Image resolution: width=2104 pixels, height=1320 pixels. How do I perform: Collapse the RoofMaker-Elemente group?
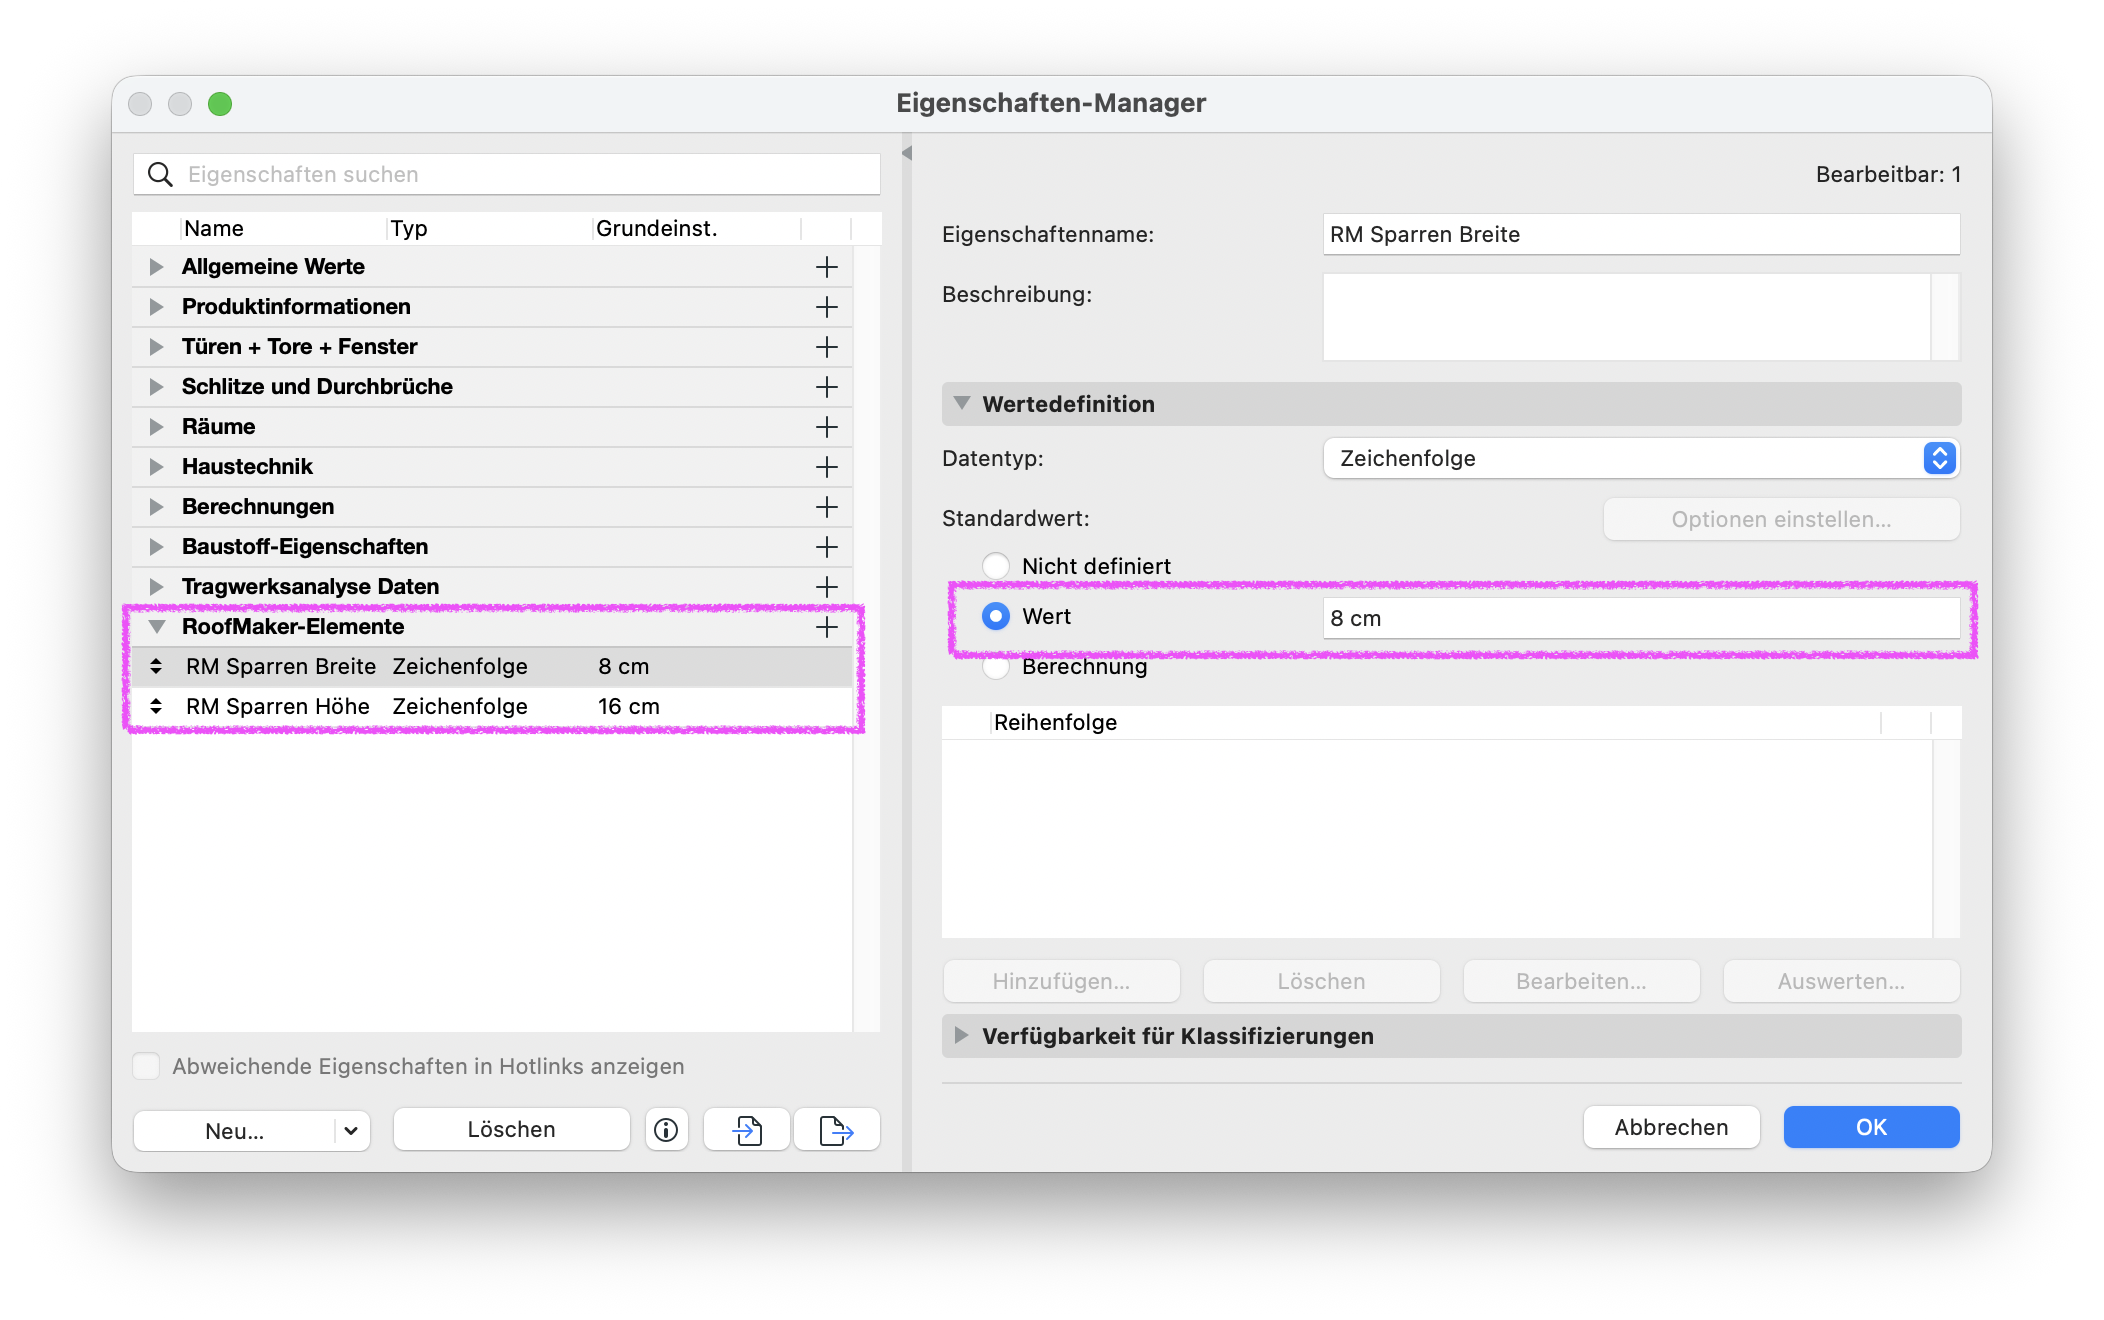156,627
